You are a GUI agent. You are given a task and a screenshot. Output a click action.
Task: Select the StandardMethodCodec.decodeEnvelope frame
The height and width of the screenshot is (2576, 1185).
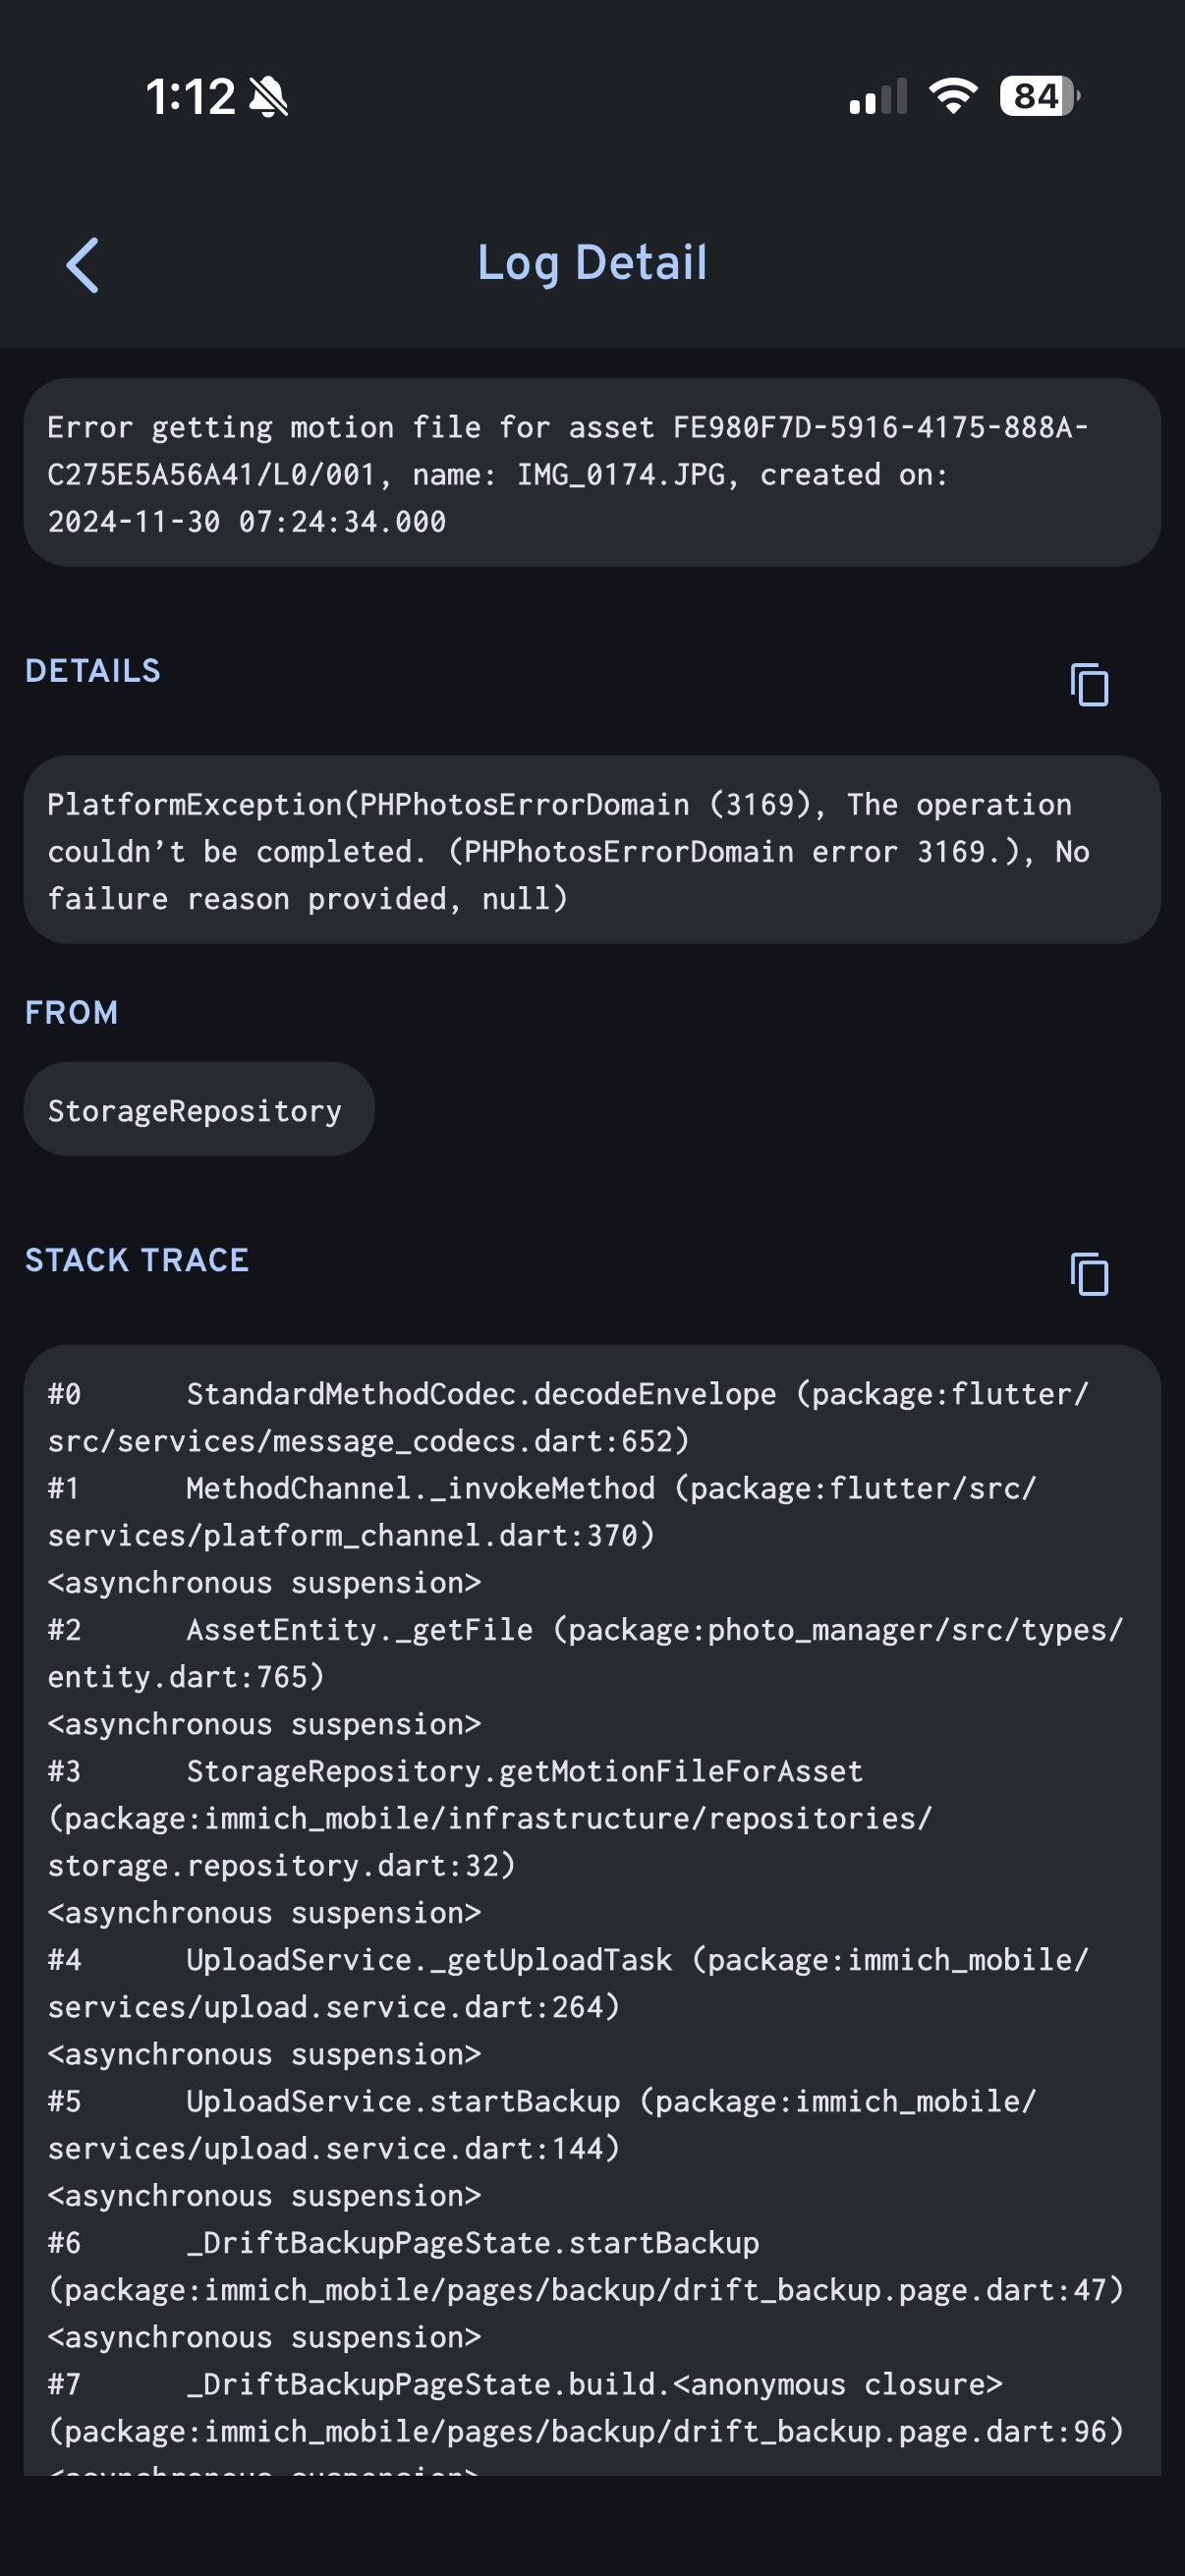570,1417
